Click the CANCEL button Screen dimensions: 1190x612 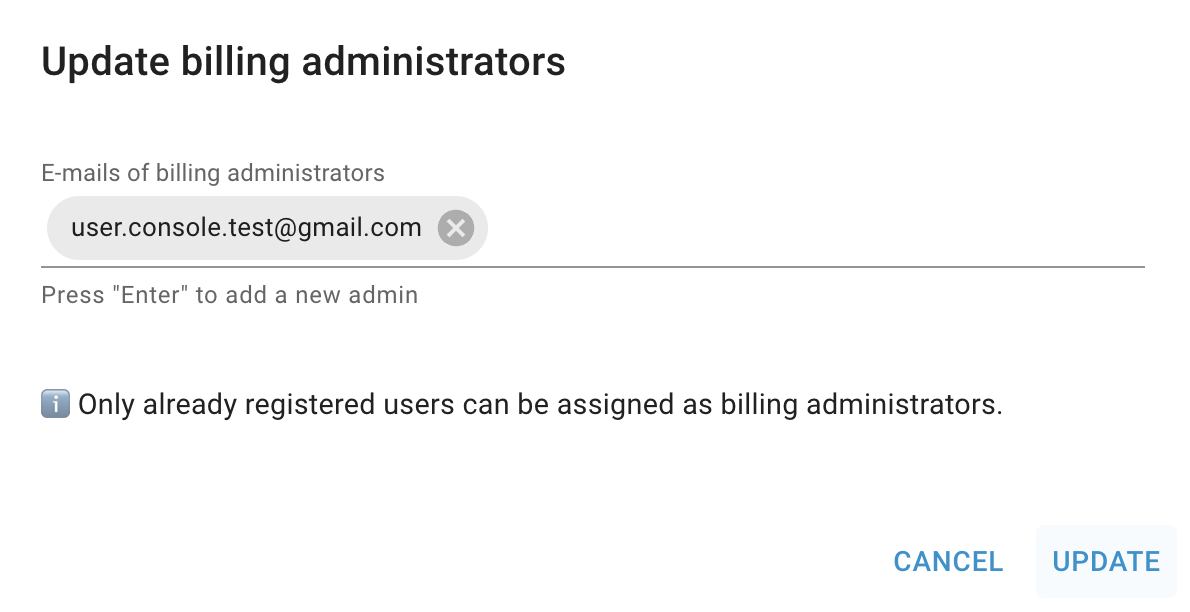[948, 561]
